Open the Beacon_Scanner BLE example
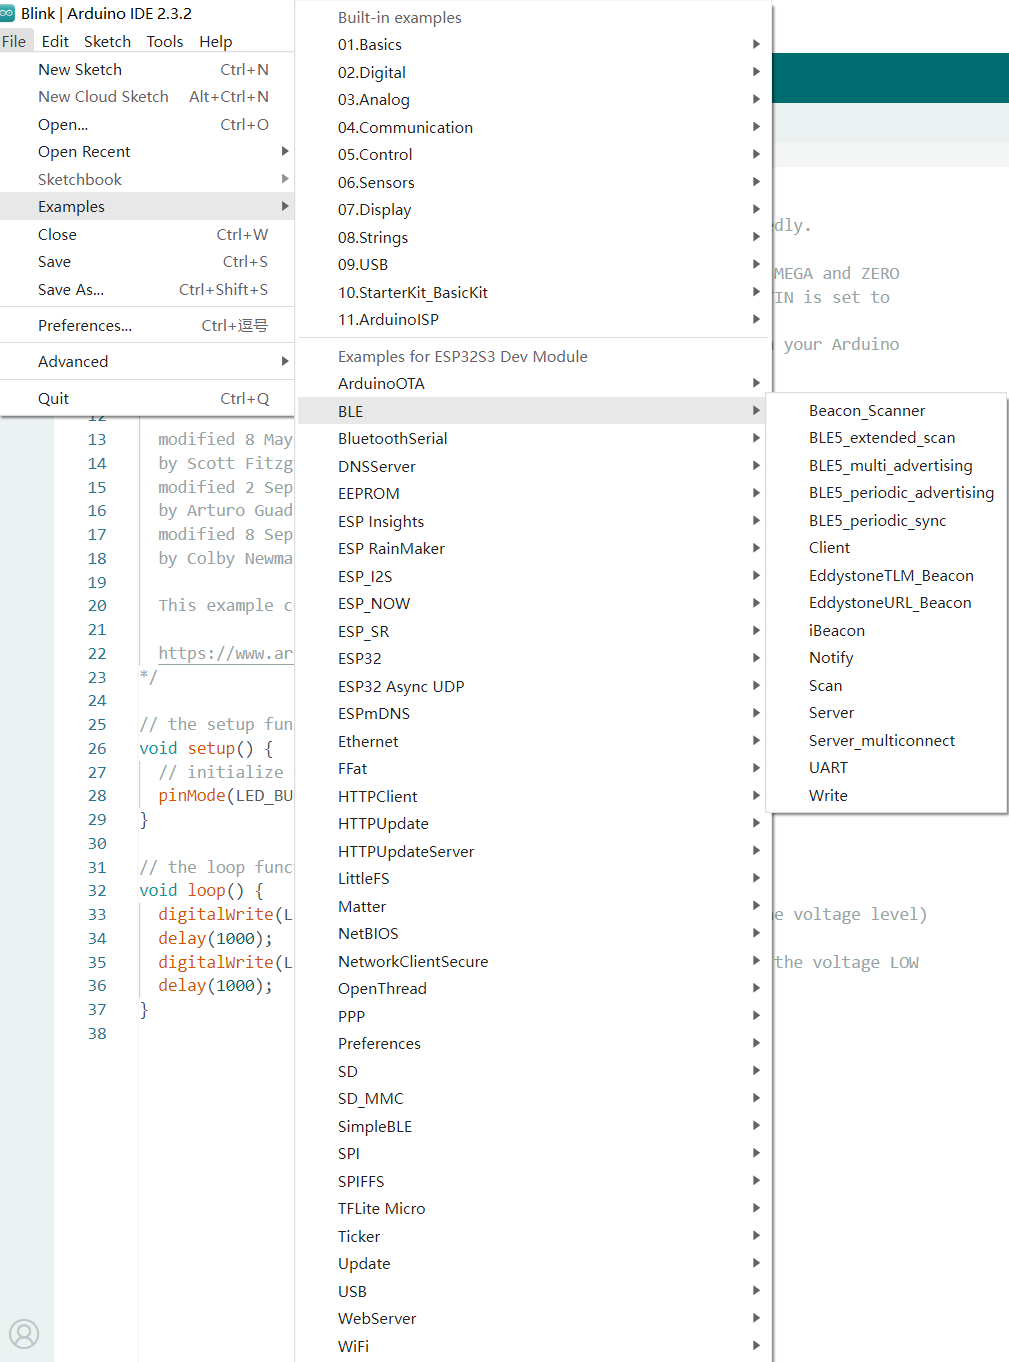This screenshot has height=1362, width=1009. tap(866, 411)
